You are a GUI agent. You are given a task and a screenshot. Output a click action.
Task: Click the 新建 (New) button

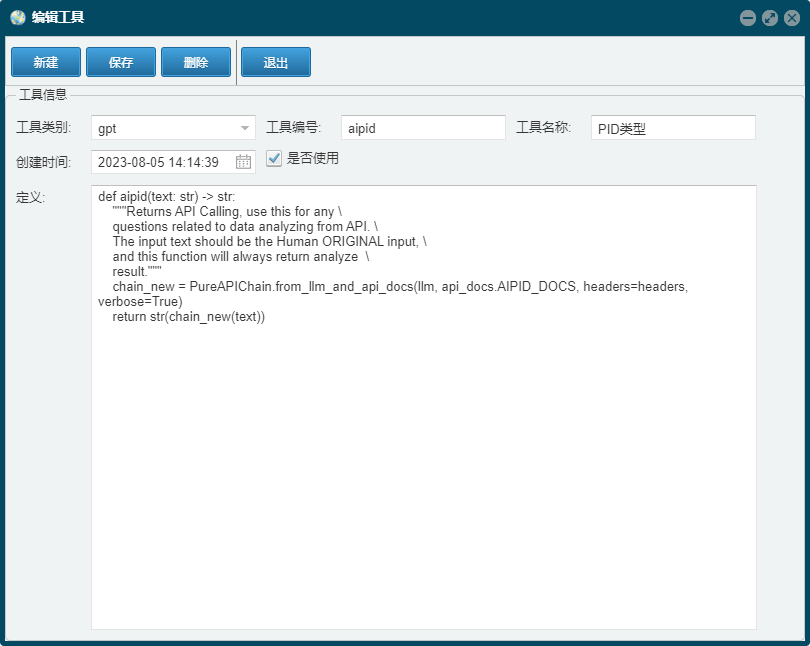46,62
